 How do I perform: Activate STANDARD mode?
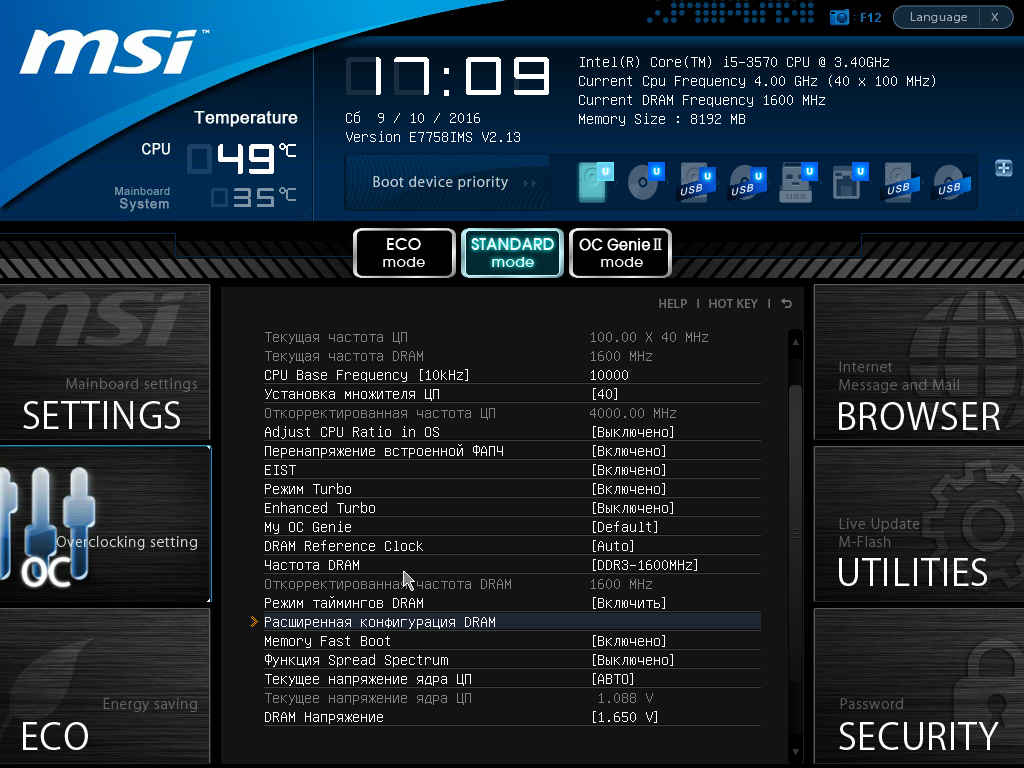click(x=512, y=253)
